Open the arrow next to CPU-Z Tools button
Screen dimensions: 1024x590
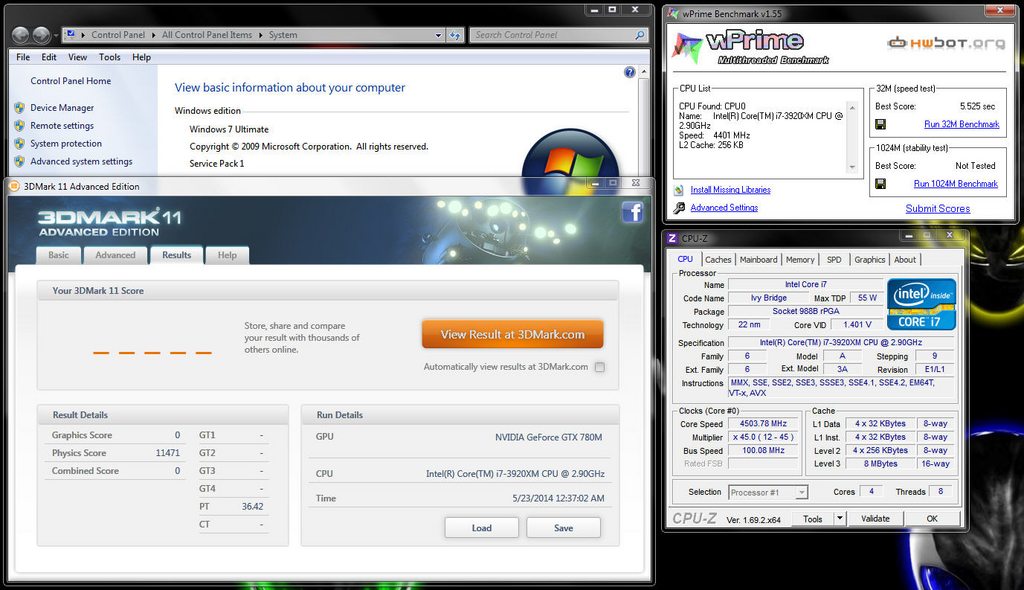pyautogui.click(x=840, y=519)
